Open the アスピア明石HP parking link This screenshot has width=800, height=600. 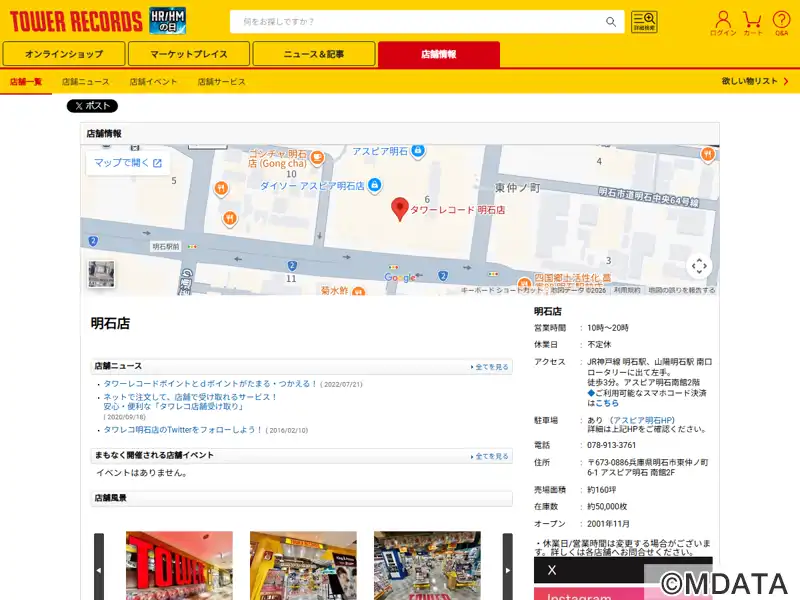click(x=642, y=420)
